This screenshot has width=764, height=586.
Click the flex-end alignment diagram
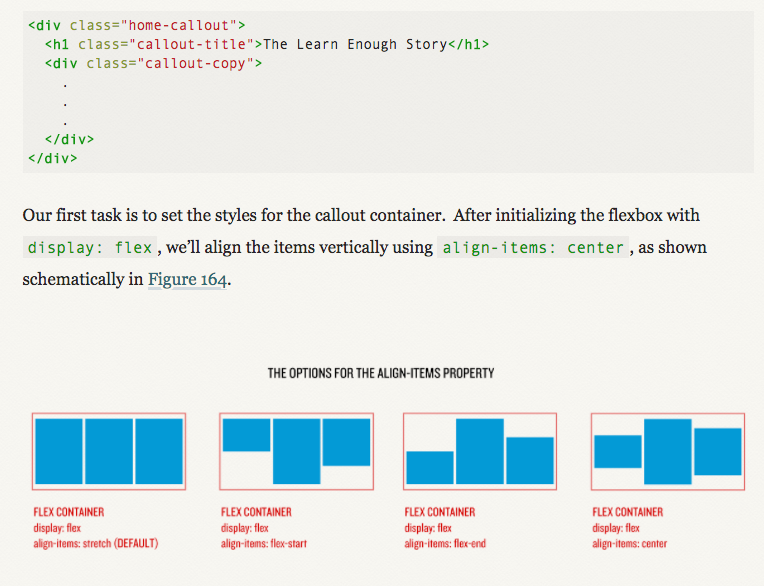pyautogui.click(x=480, y=451)
